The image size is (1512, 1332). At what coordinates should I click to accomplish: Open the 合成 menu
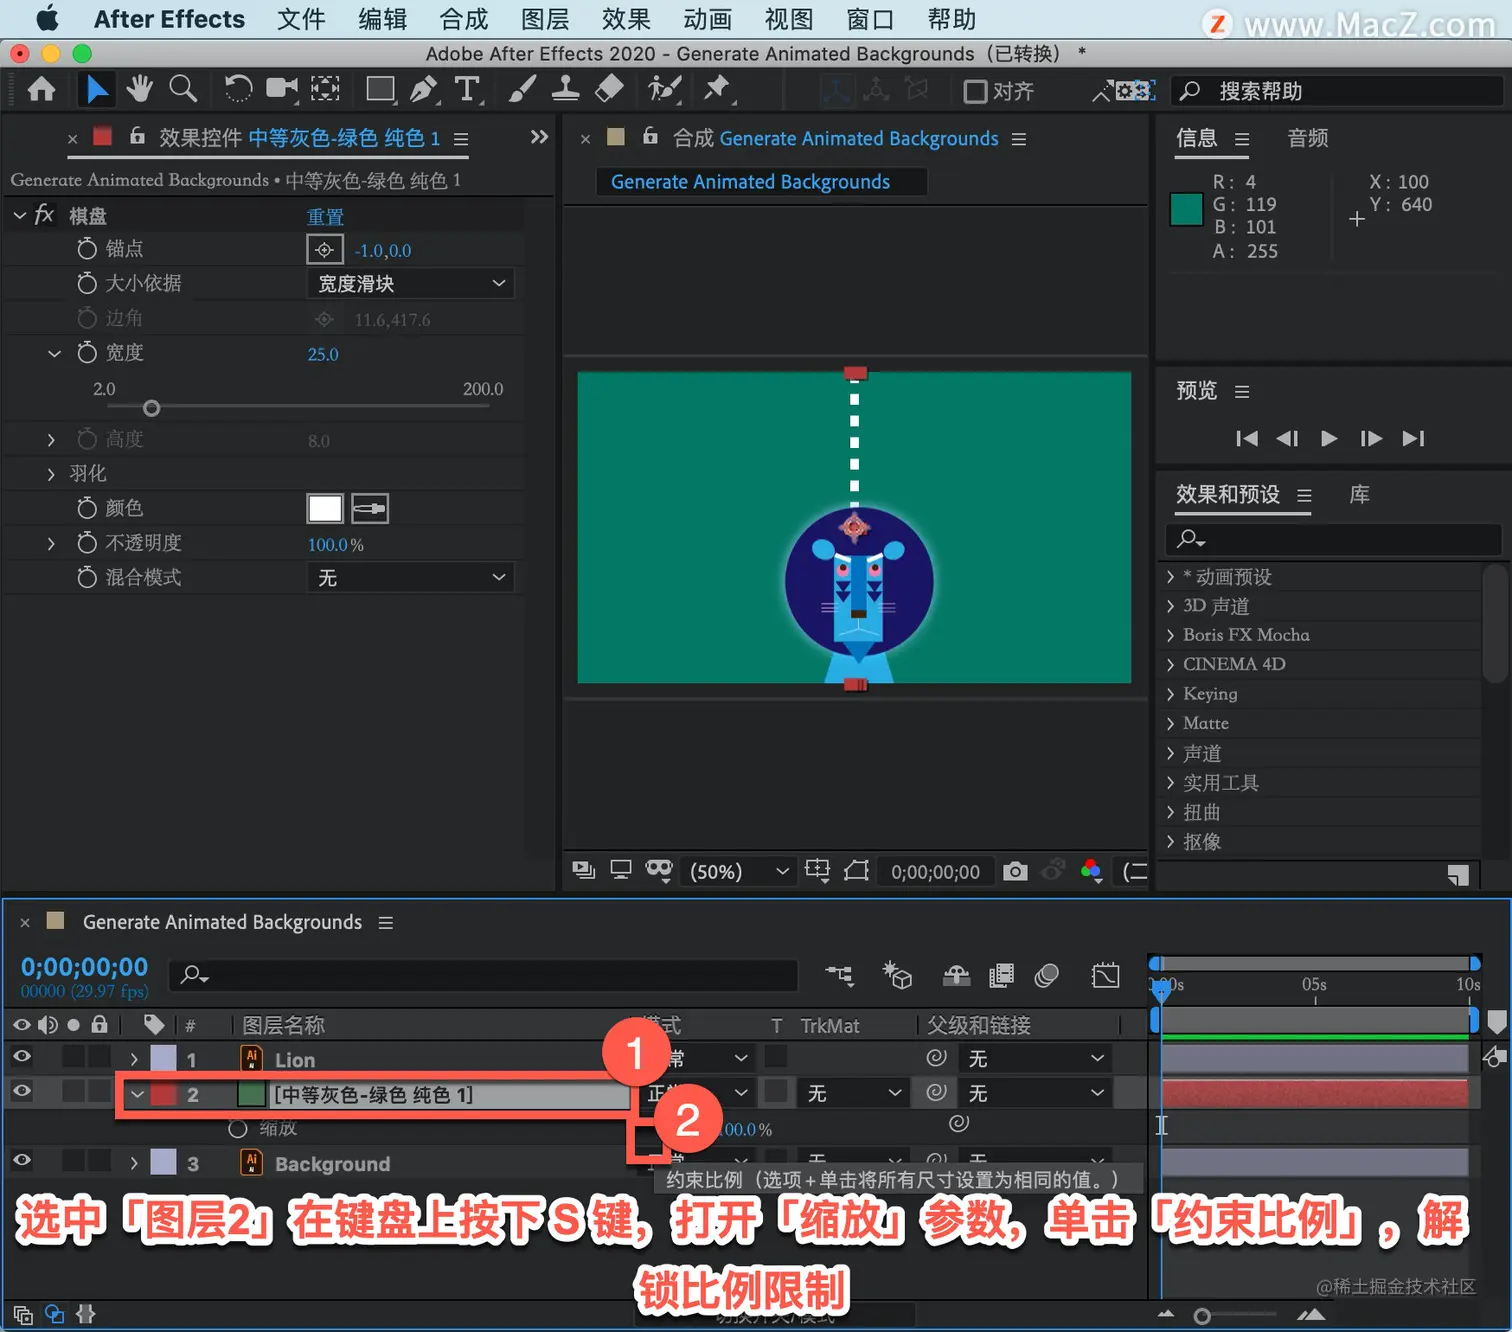pos(464,19)
